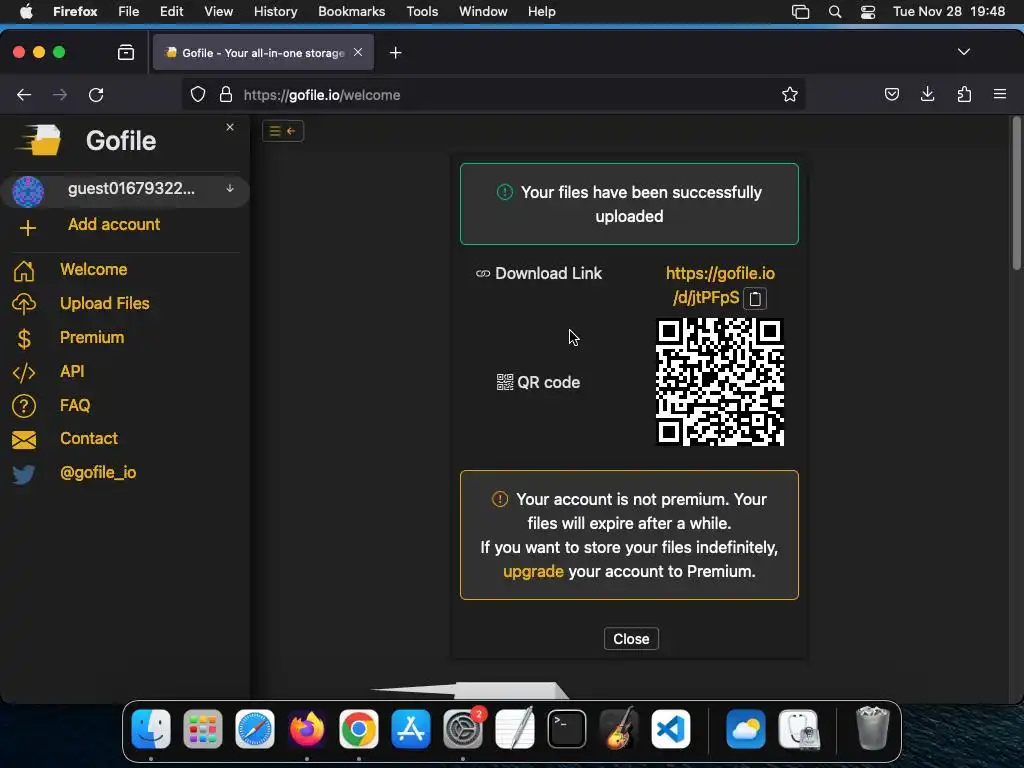The width and height of the screenshot is (1024, 768).
Task: Click the guest account avatar
Action: pos(28,191)
